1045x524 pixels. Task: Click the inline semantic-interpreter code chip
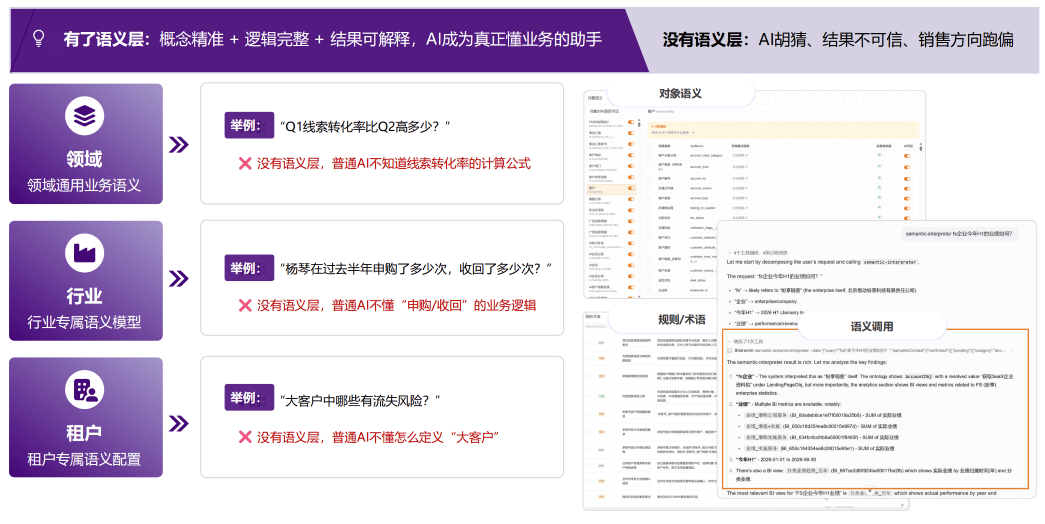(x=890, y=262)
